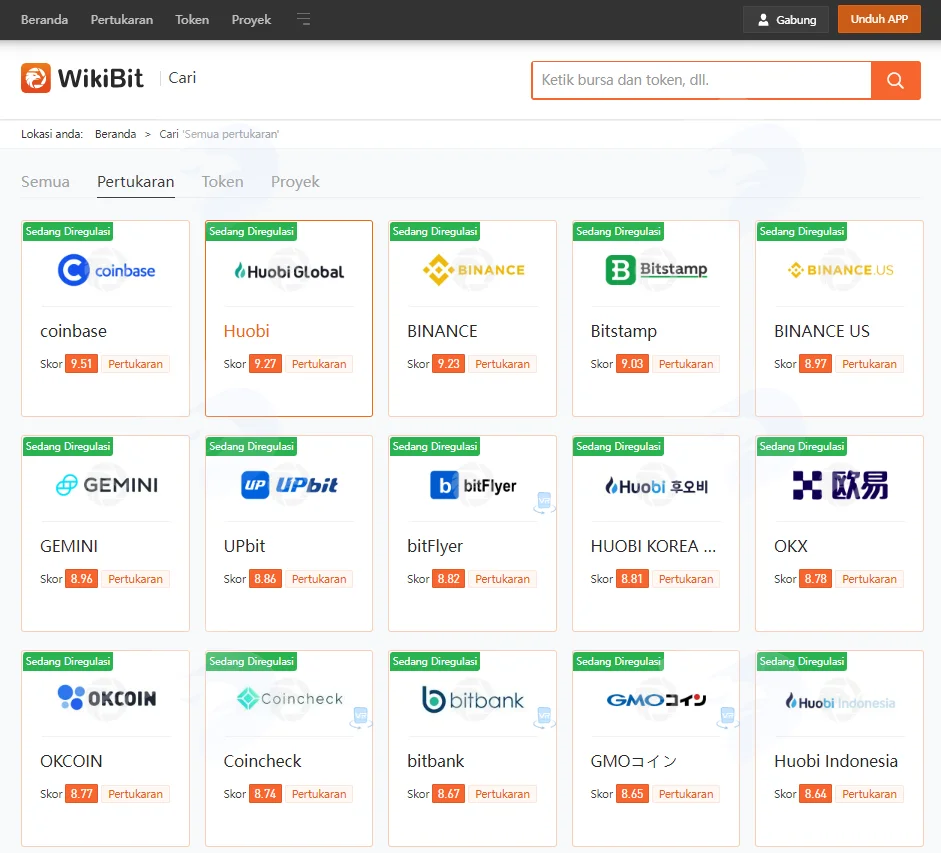Click the Unduh APP button

tap(879, 19)
